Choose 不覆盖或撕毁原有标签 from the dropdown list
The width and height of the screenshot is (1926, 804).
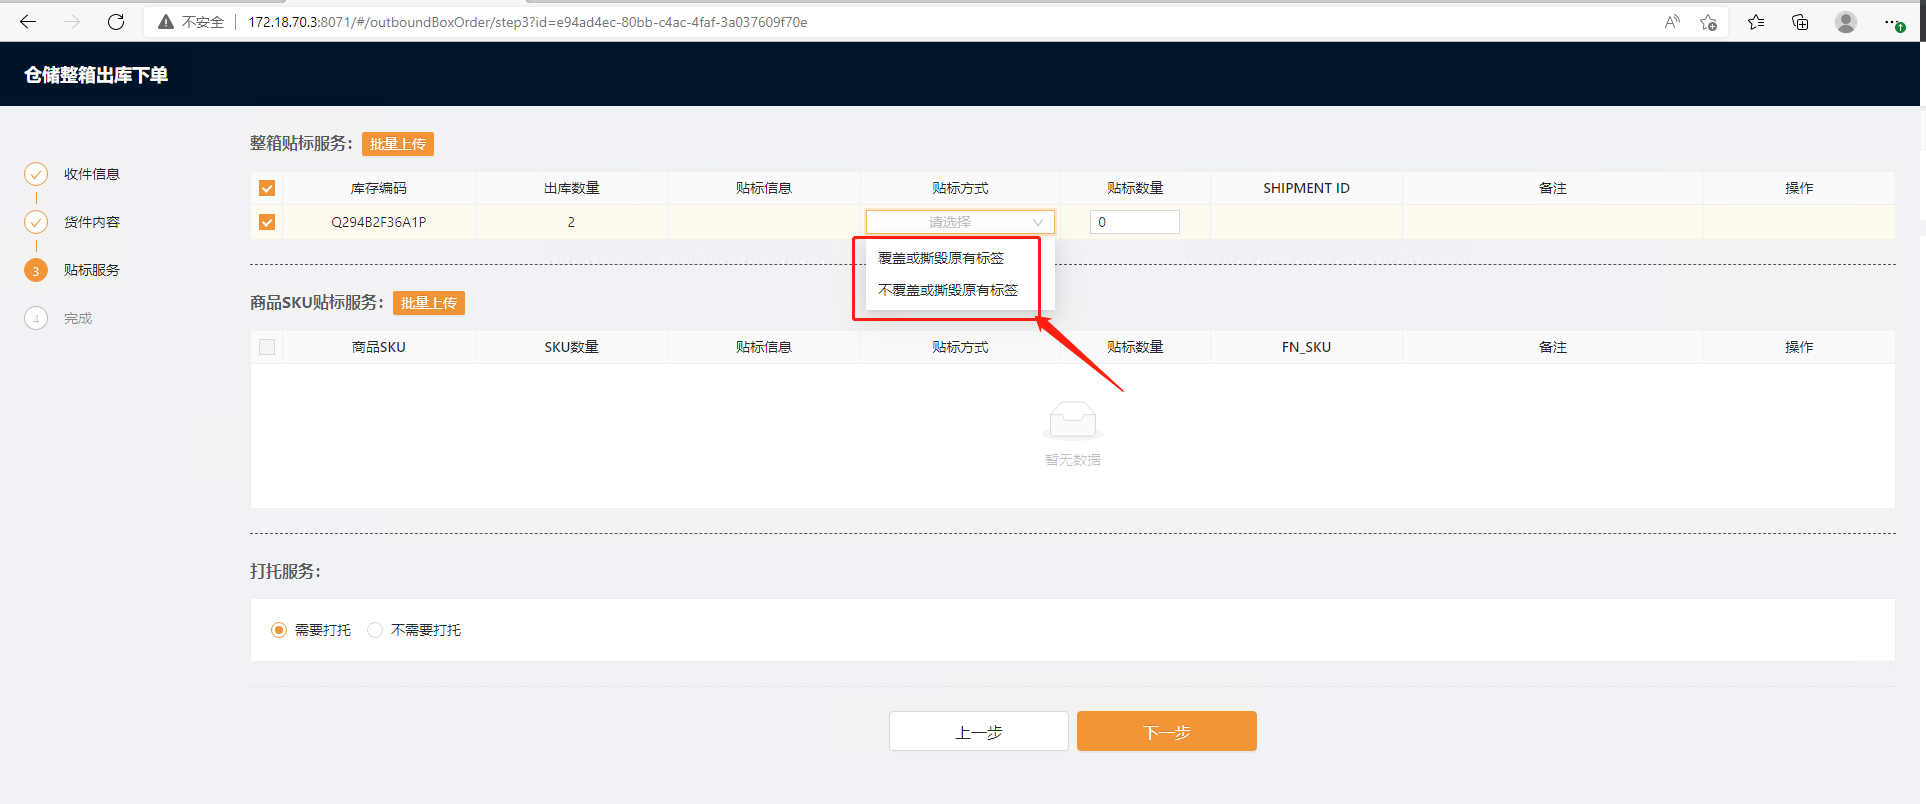coord(948,290)
